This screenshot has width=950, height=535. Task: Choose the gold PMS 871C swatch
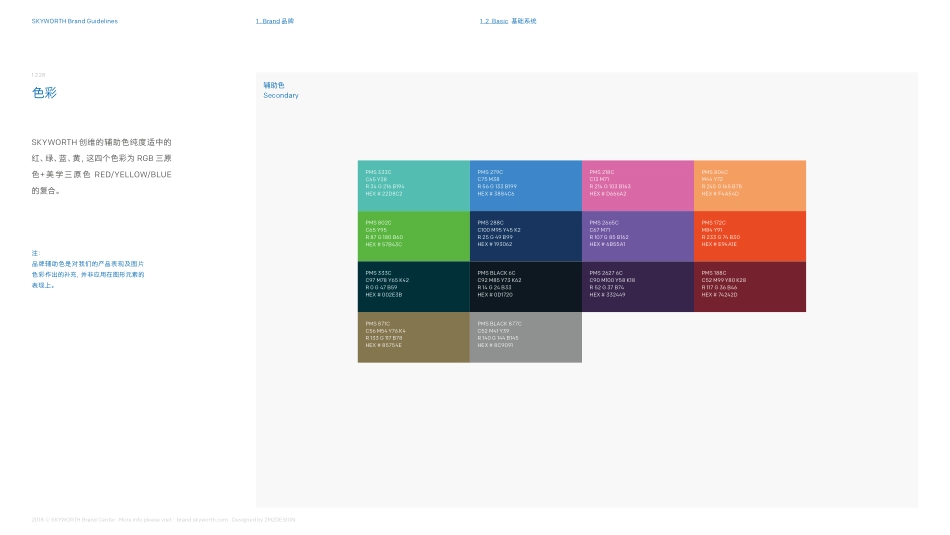pos(413,337)
